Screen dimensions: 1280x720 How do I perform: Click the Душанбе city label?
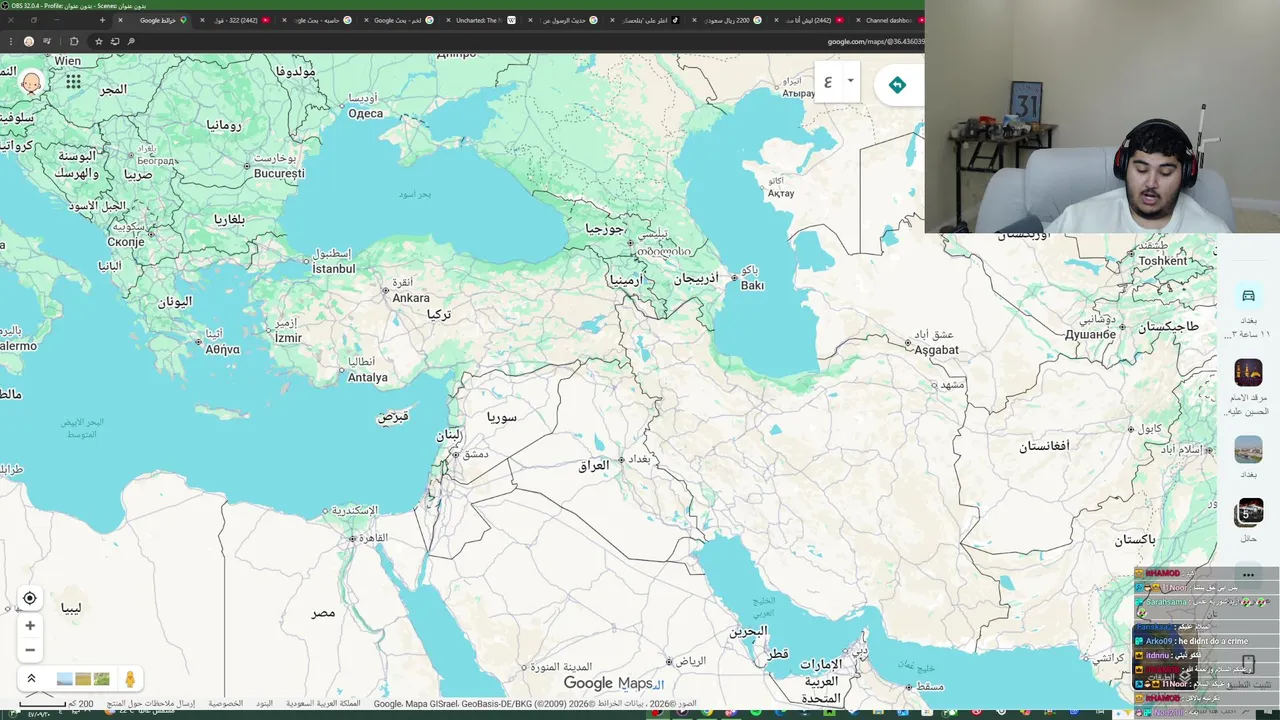(1090, 334)
